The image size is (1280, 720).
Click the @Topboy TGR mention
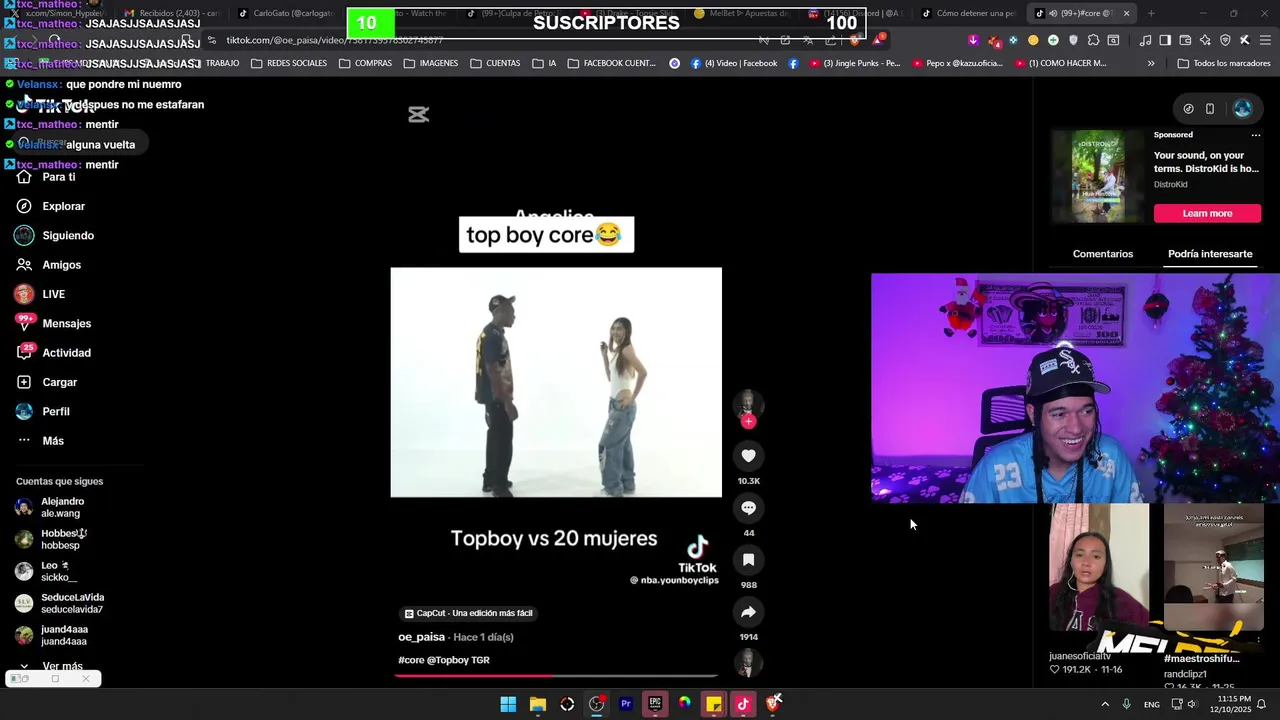[458, 660]
